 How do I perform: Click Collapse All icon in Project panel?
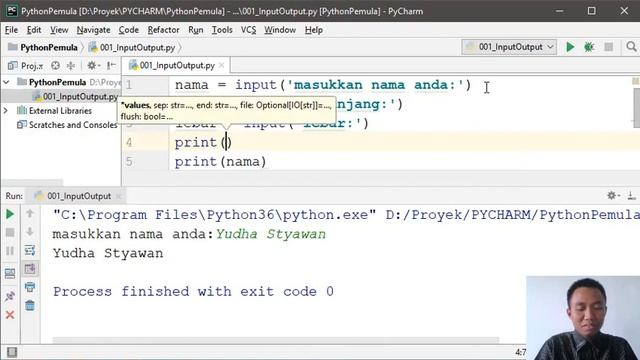pos(71,65)
